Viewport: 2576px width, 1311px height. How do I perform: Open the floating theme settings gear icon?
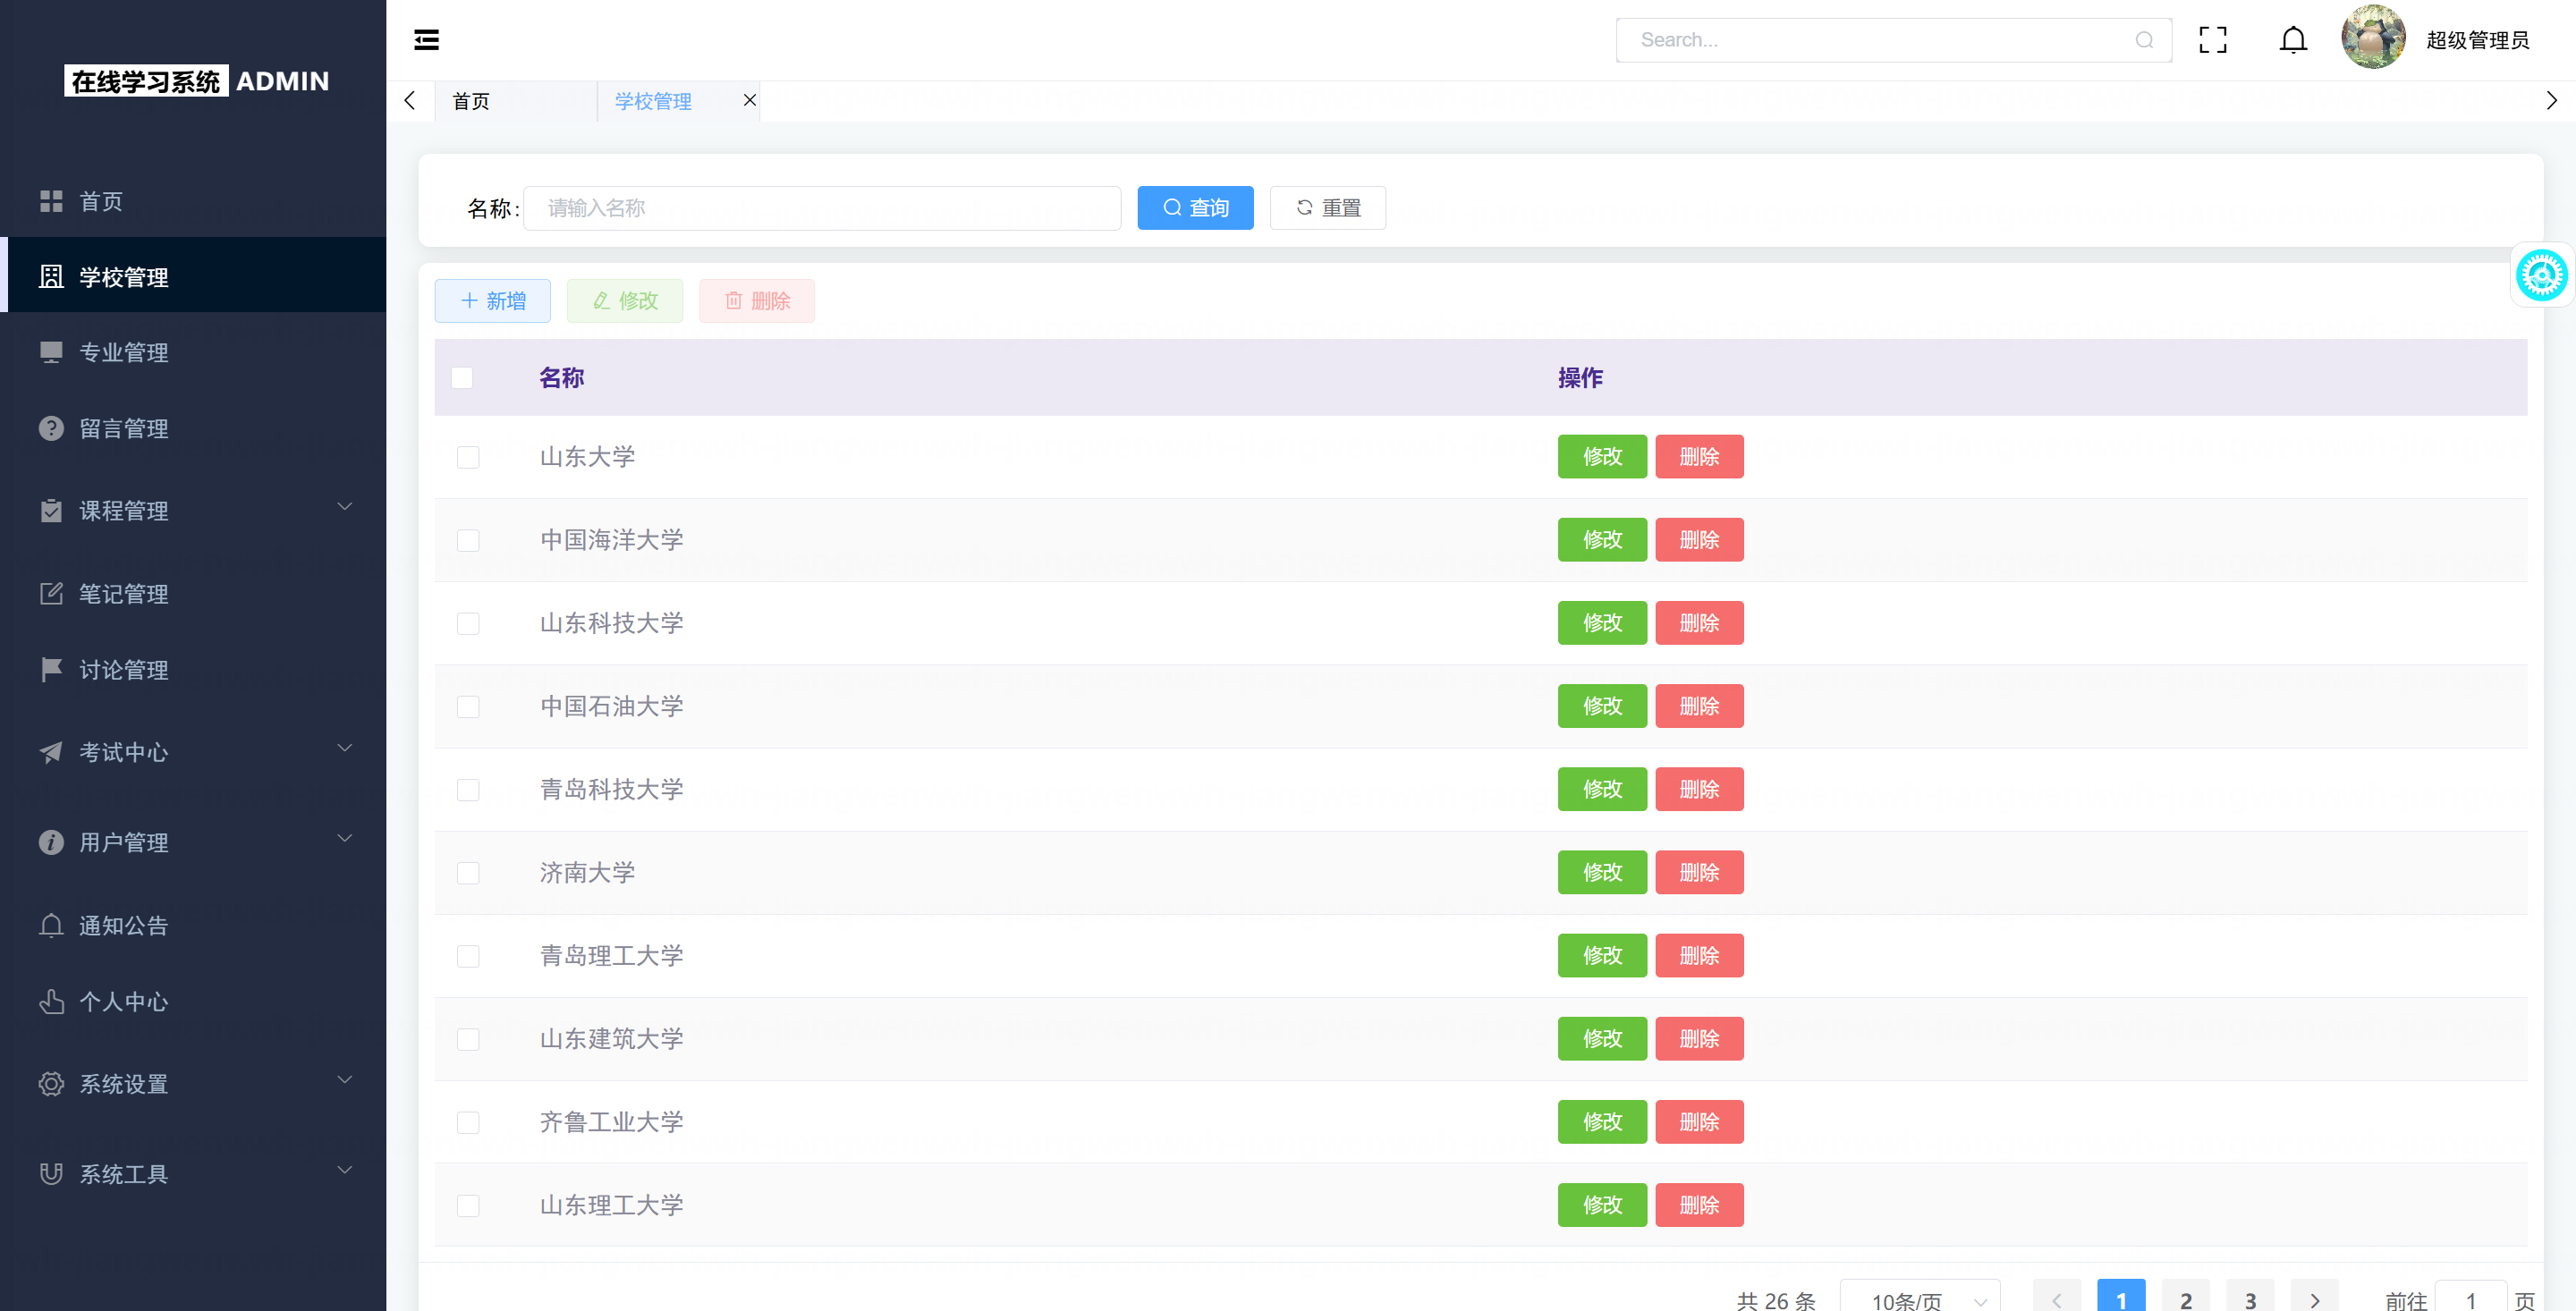pyautogui.click(x=2541, y=275)
